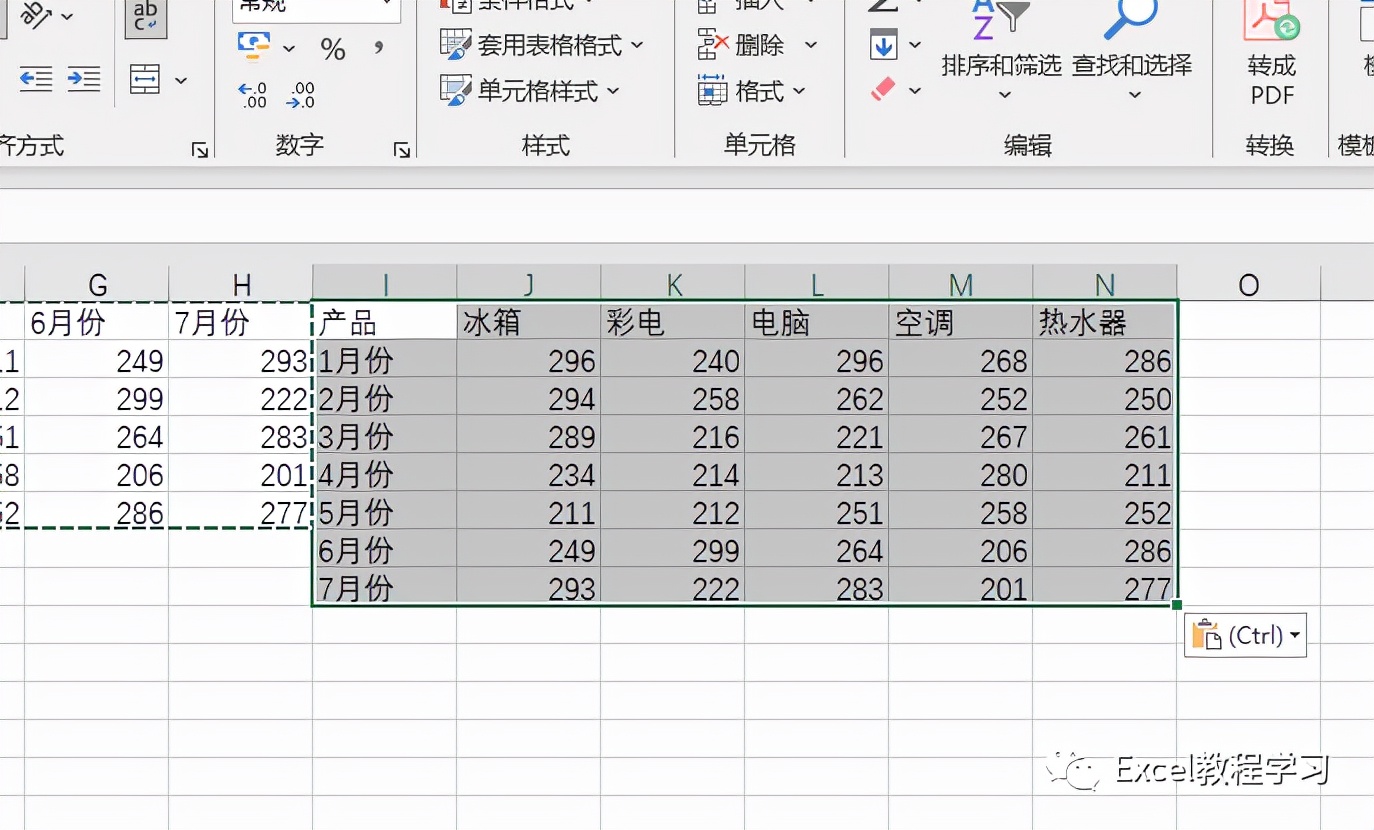Expand the fill dropdown arrow

(x=915, y=45)
